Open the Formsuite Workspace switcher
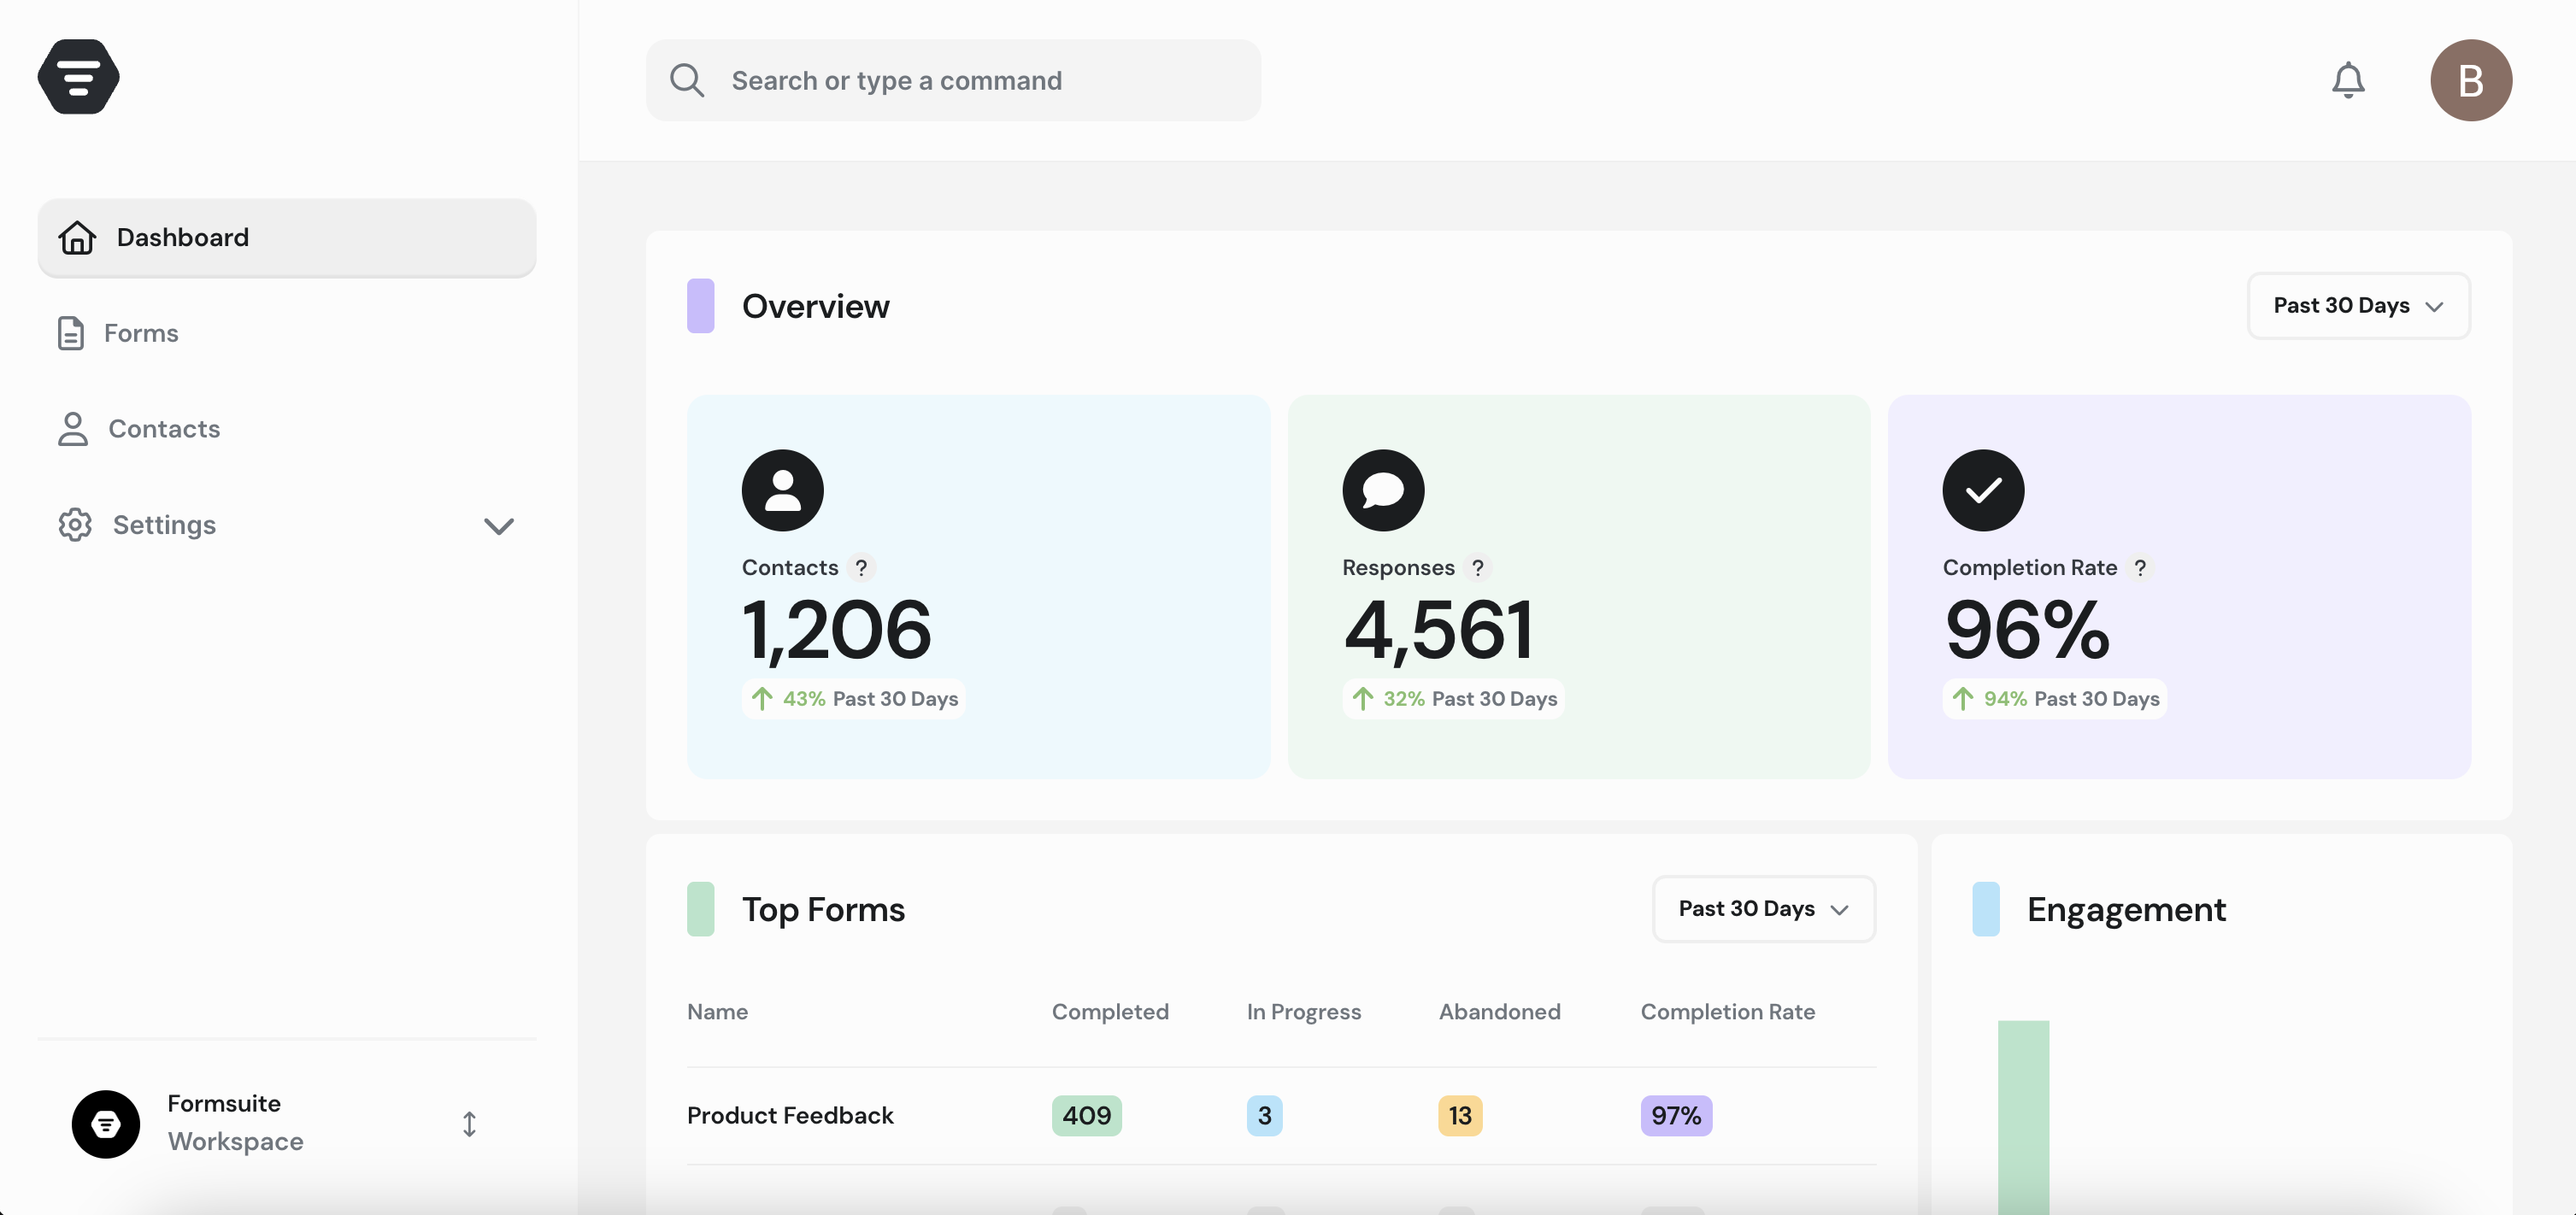 [x=287, y=1124]
